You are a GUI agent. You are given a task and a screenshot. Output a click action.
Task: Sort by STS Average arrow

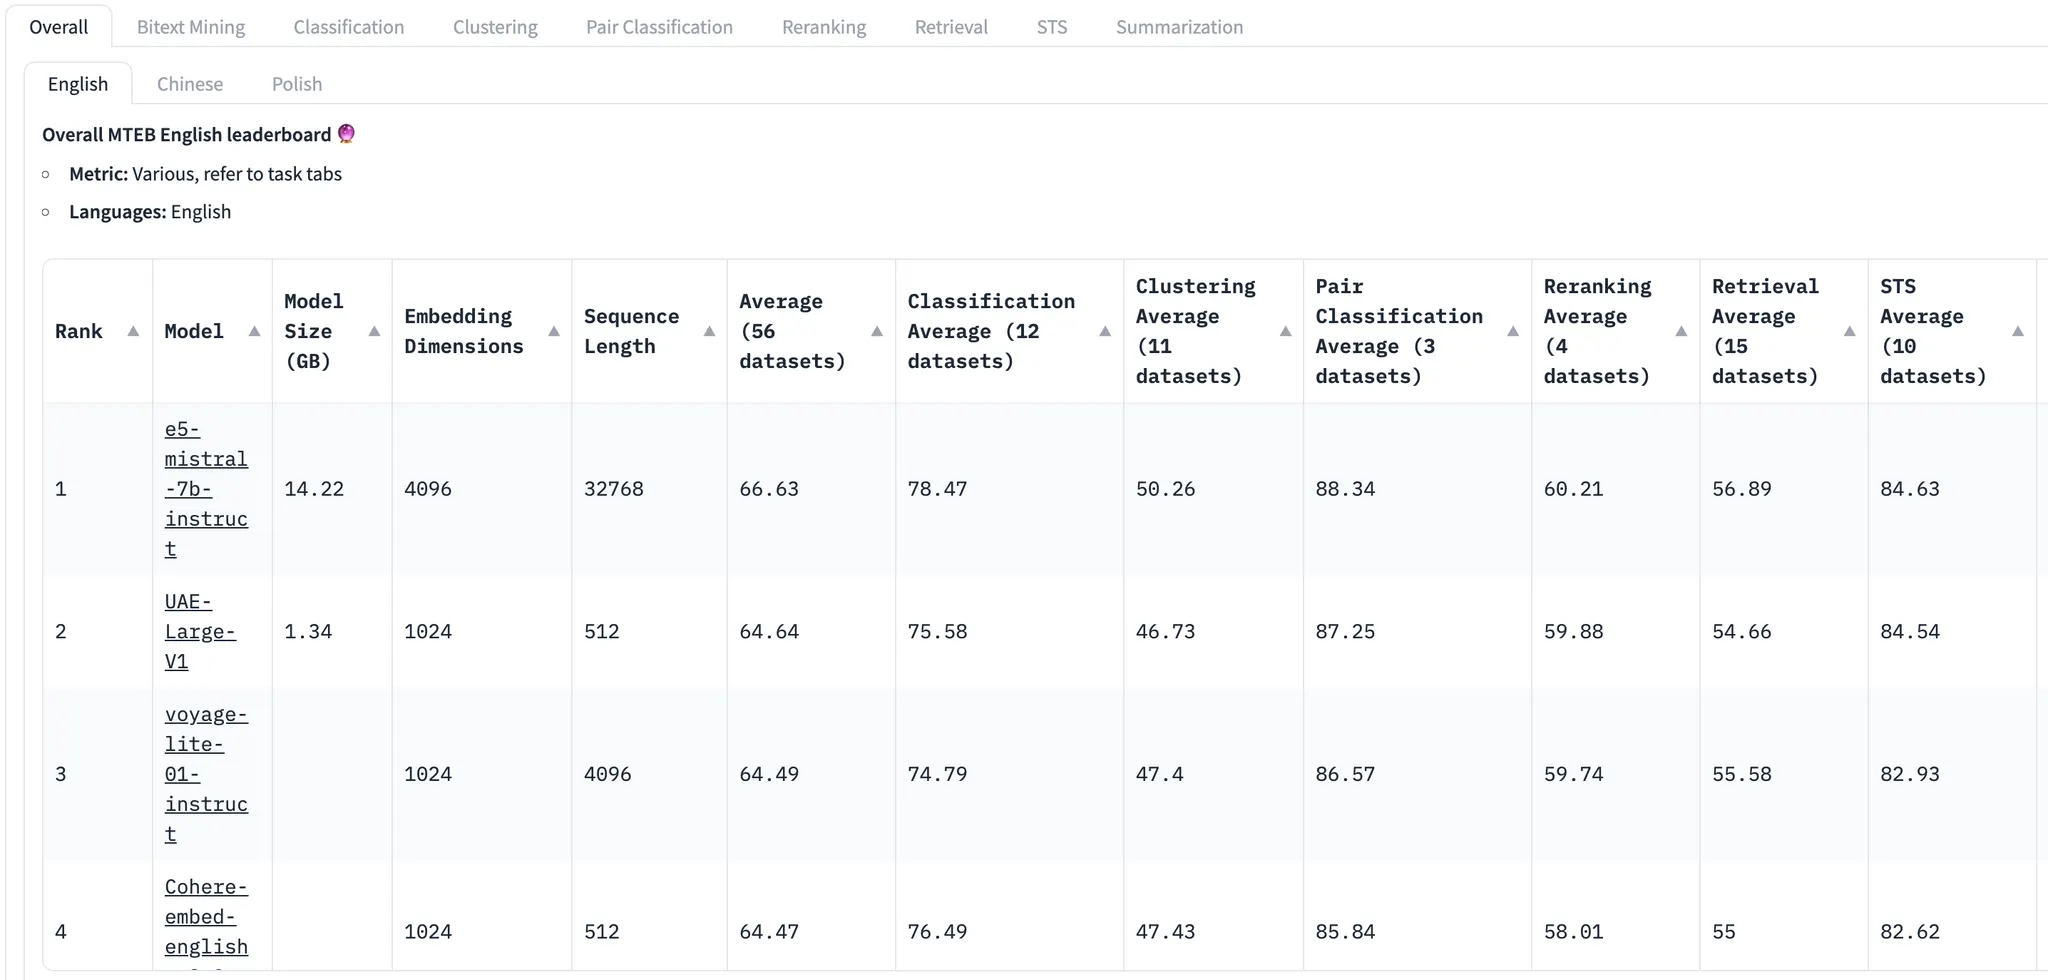pos(2017,331)
